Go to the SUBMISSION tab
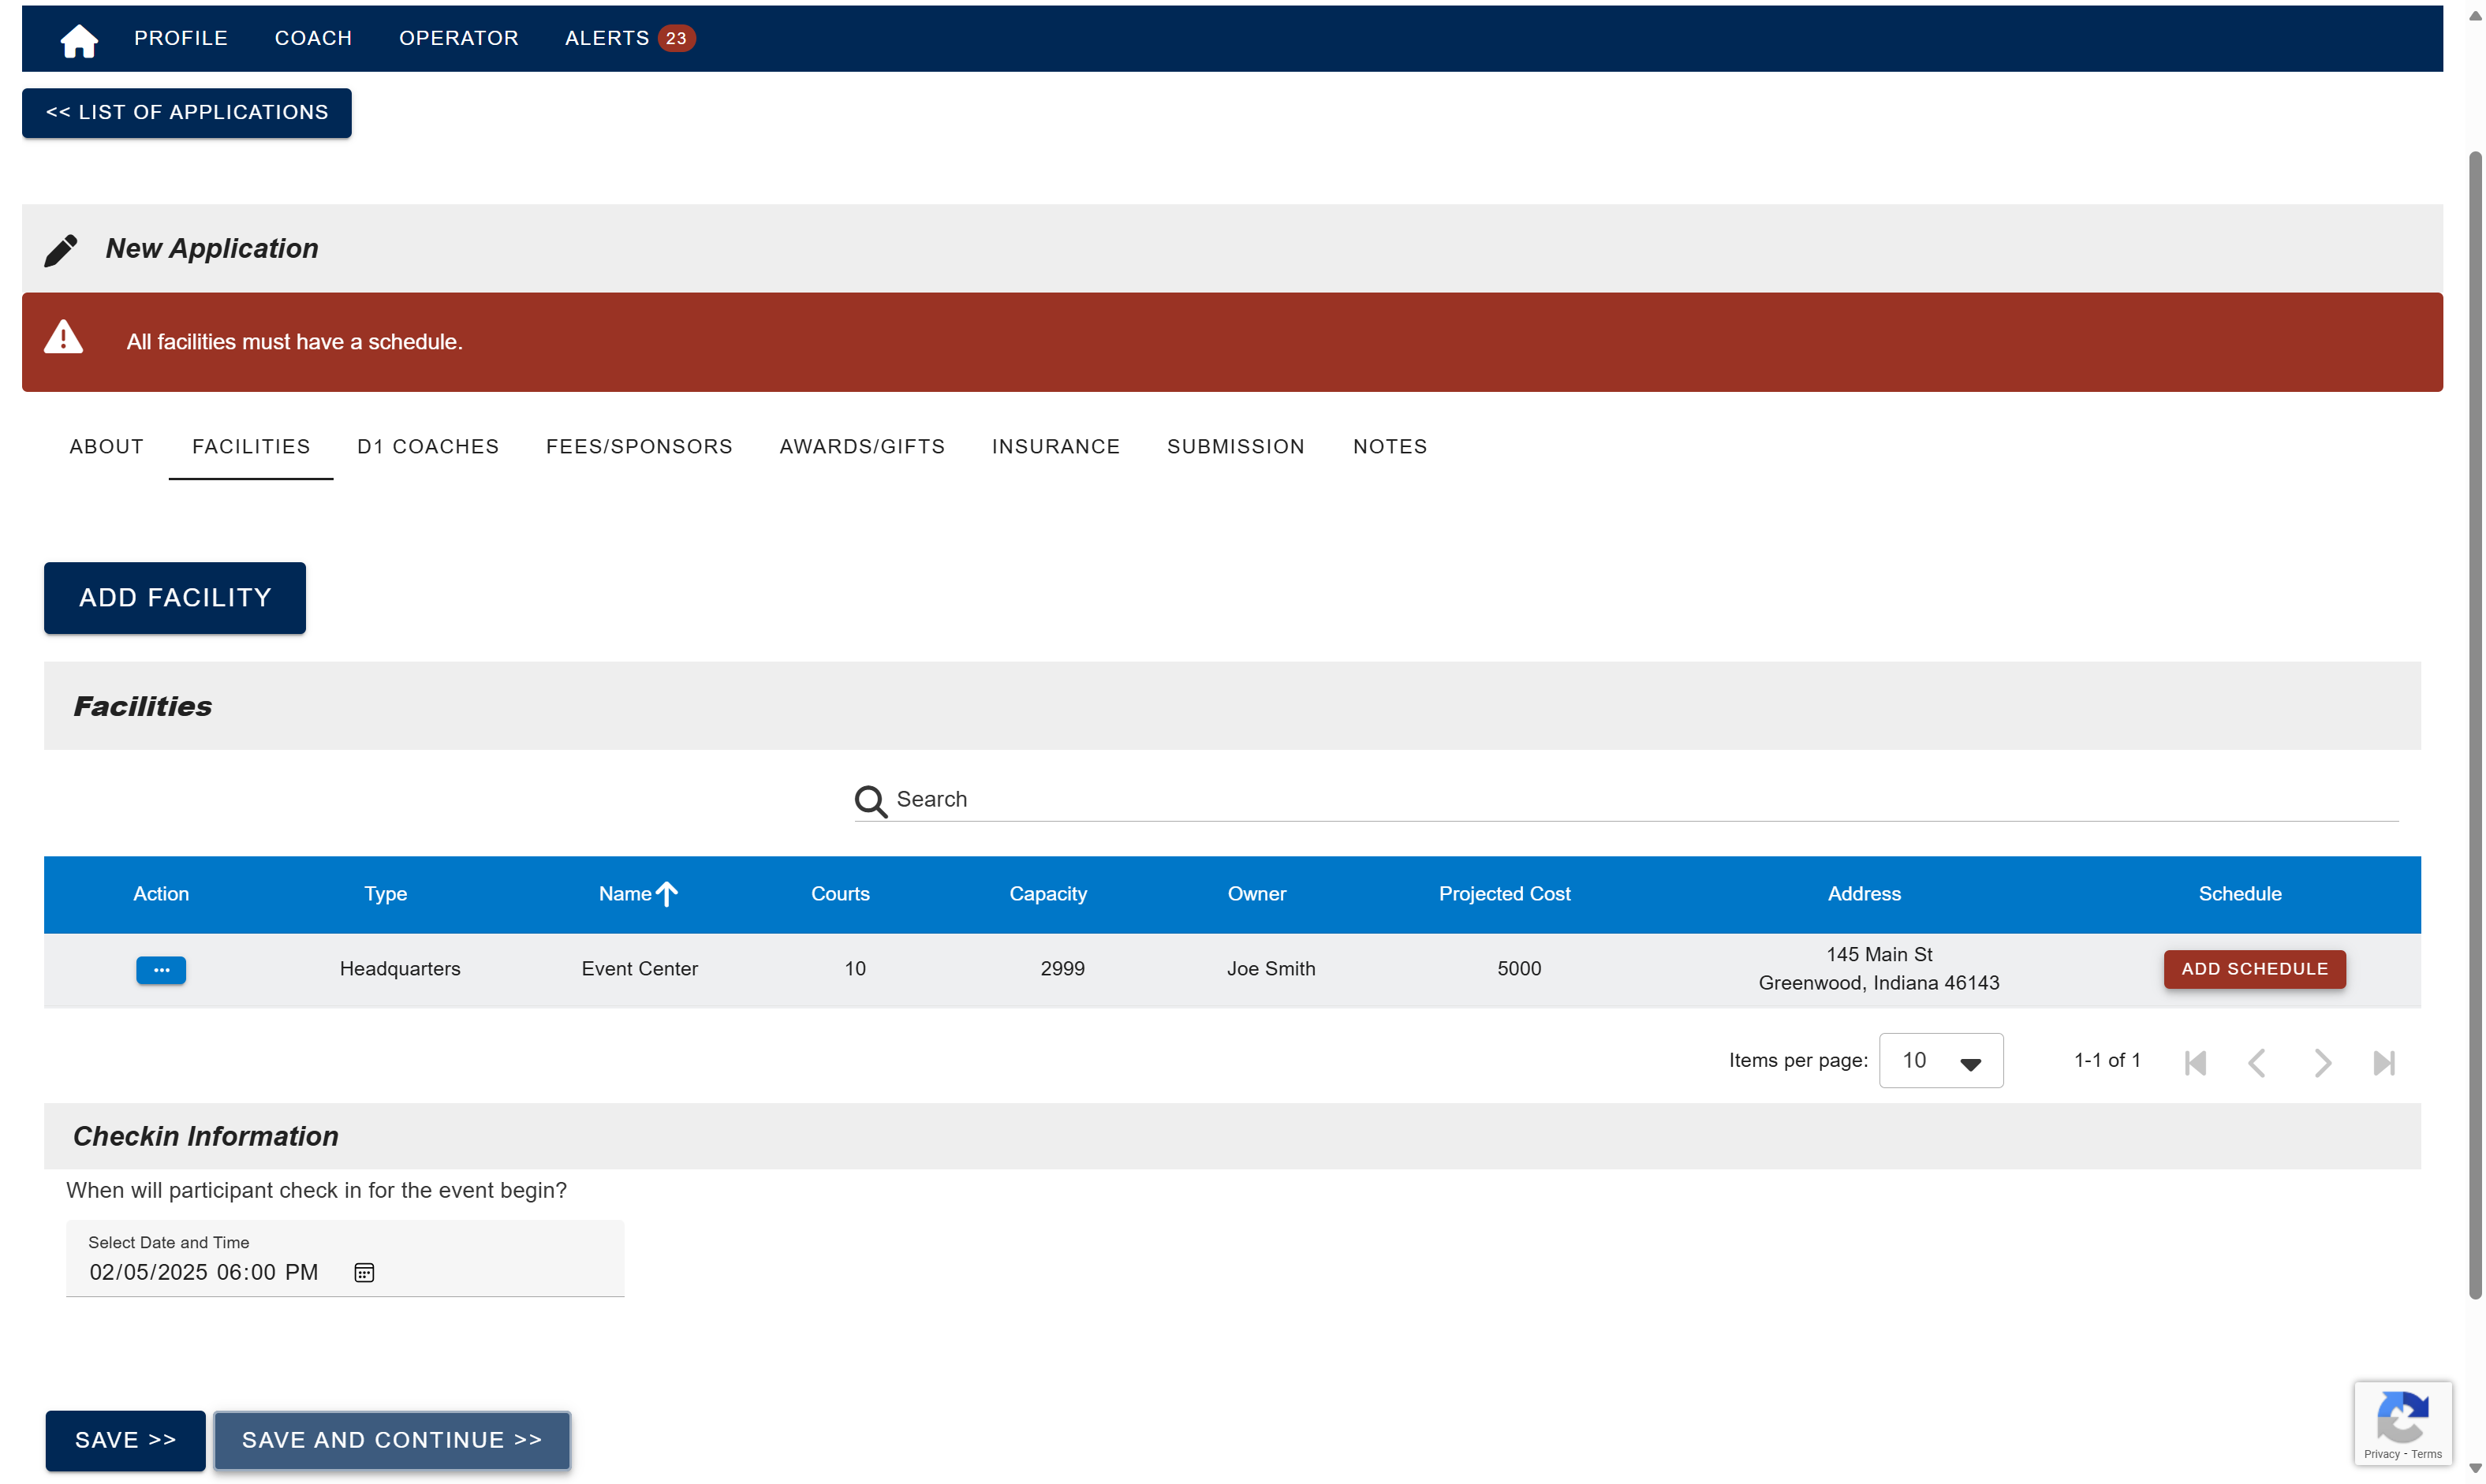 point(1236,447)
